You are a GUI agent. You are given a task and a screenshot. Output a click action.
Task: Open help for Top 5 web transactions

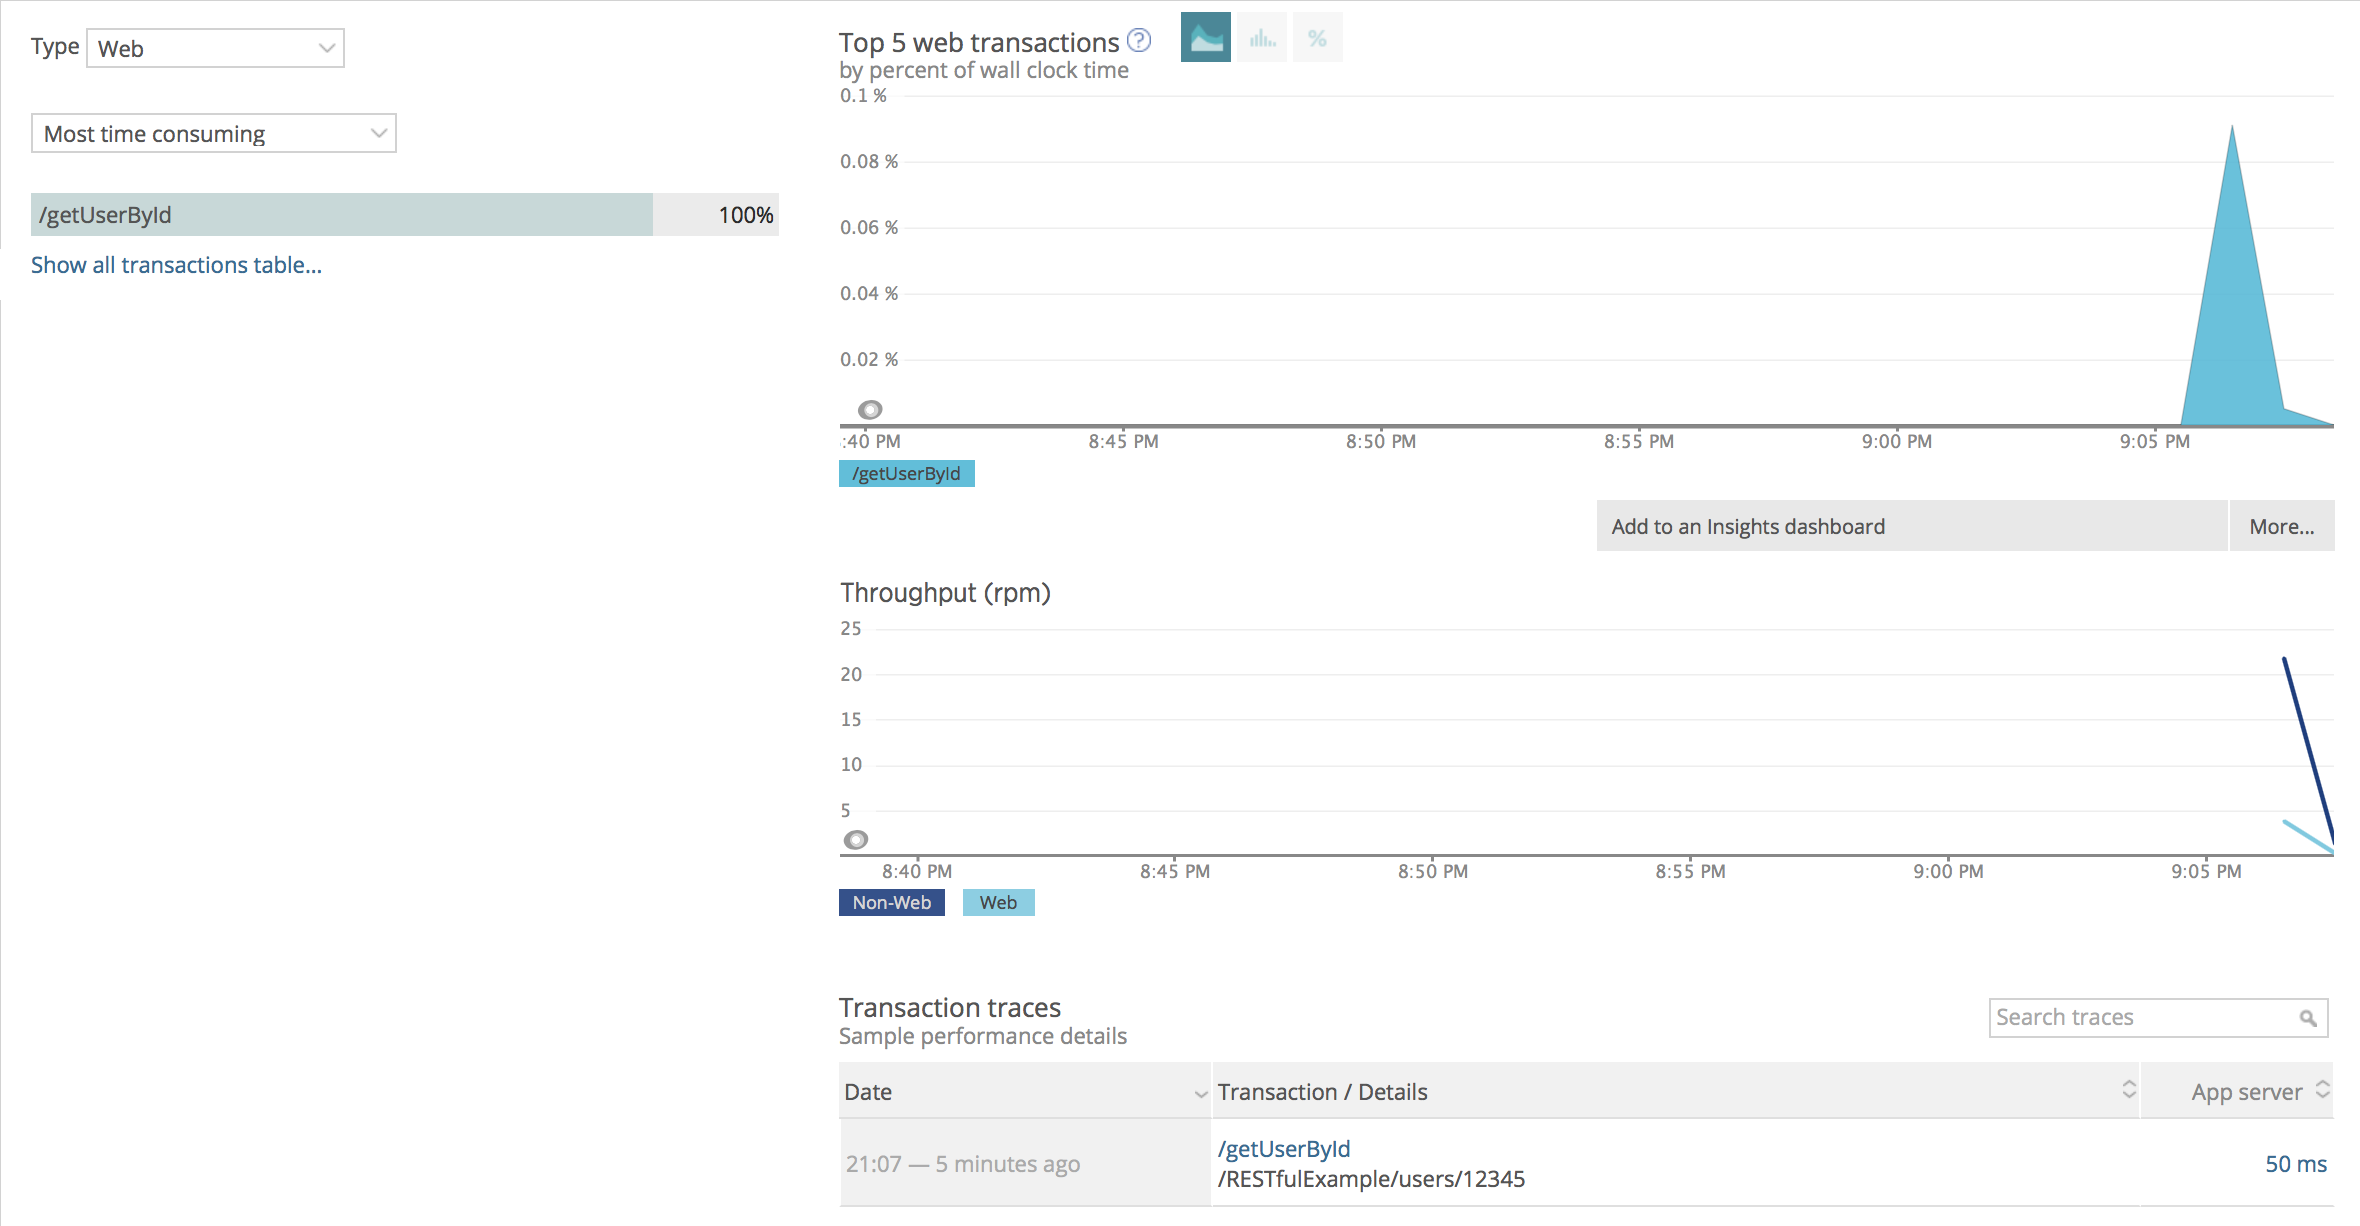point(1139,40)
